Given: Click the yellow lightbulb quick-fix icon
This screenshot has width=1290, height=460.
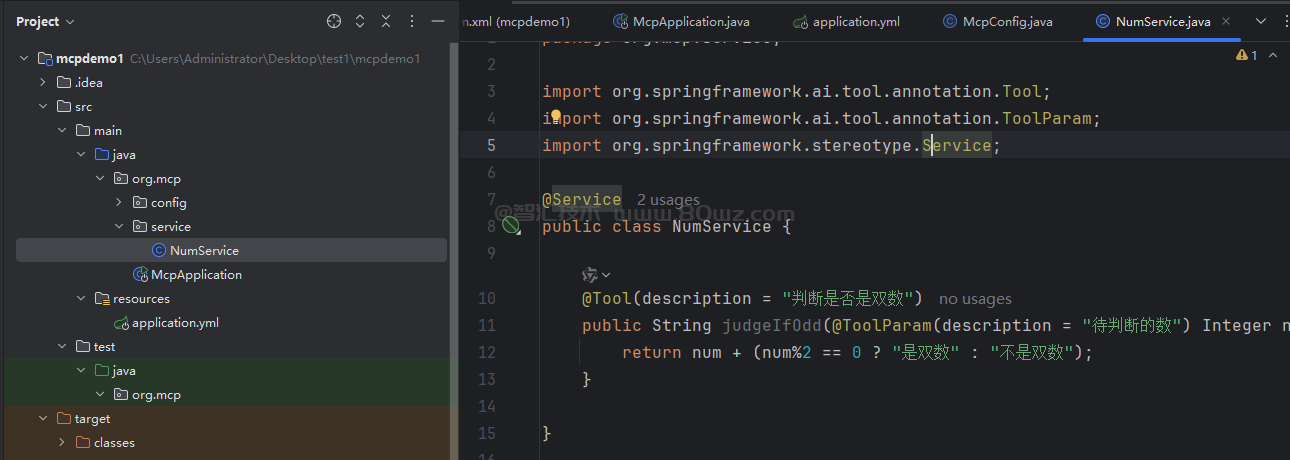Looking at the screenshot, I should (x=556, y=117).
